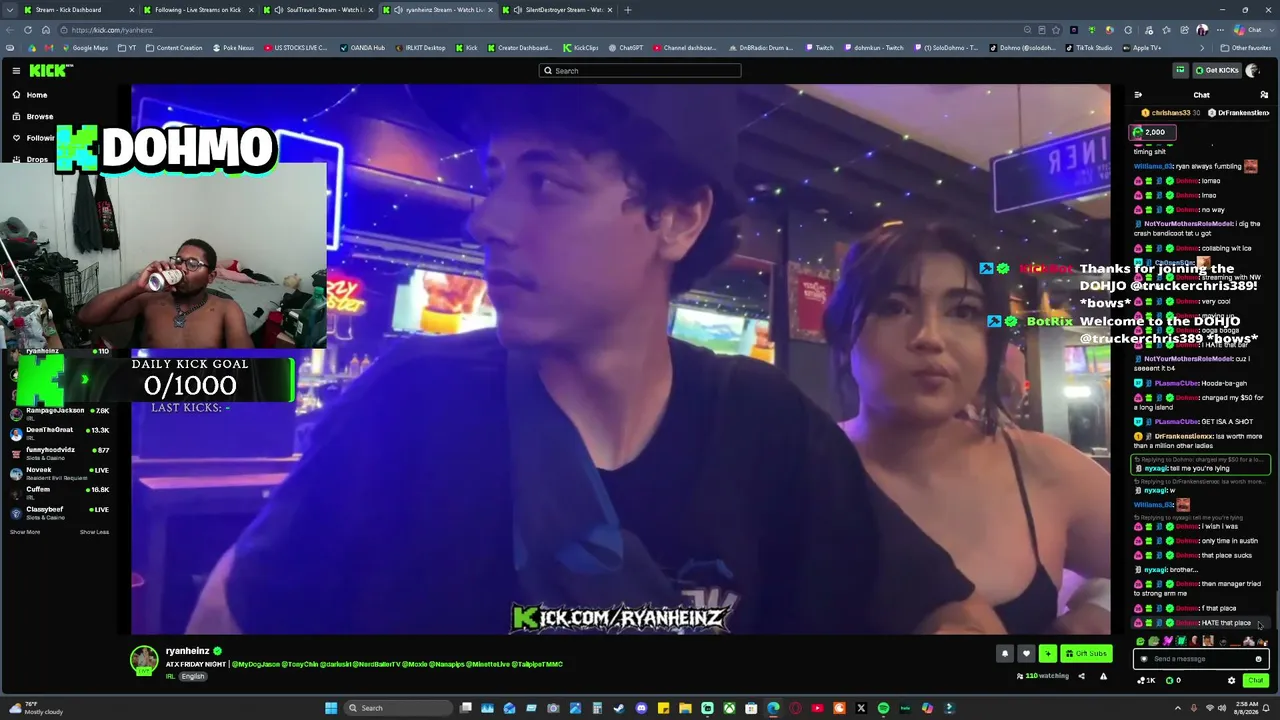This screenshot has width=1280, height=720.
Task: Click the Gift Subs button
Action: click(1086, 654)
